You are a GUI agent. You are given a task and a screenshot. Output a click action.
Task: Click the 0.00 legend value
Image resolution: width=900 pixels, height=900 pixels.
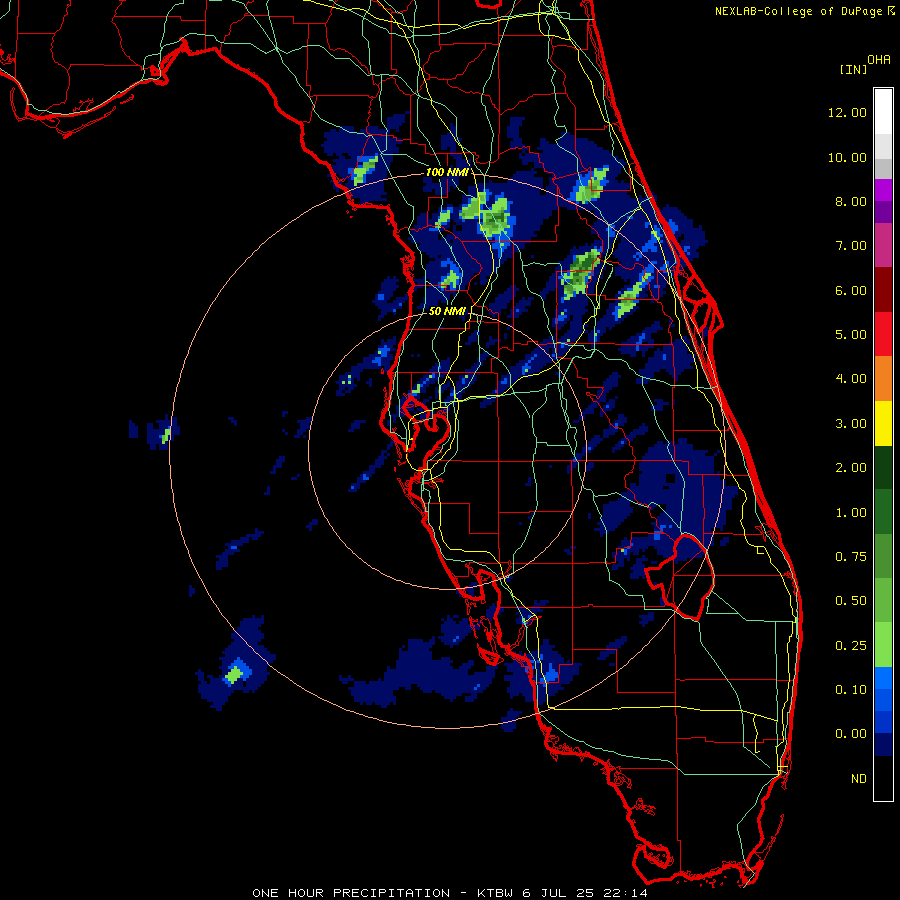[851, 734]
